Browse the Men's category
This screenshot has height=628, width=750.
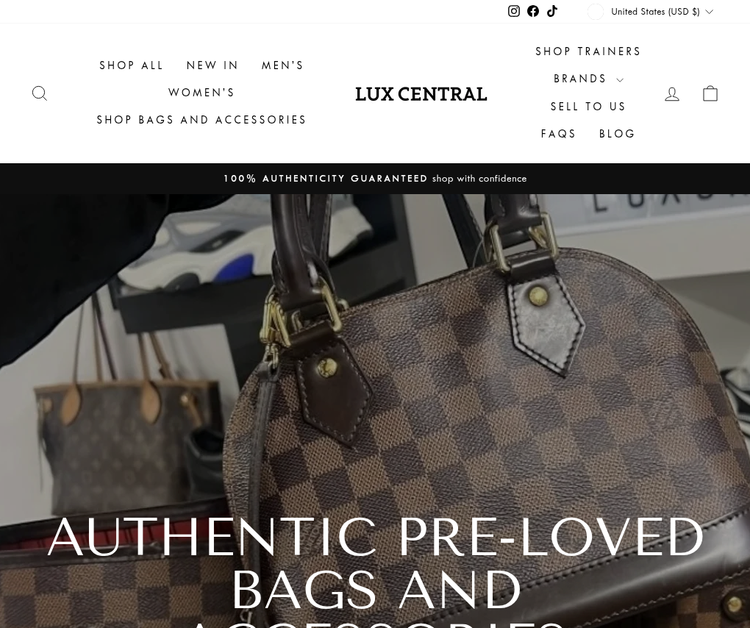point(282,65)
